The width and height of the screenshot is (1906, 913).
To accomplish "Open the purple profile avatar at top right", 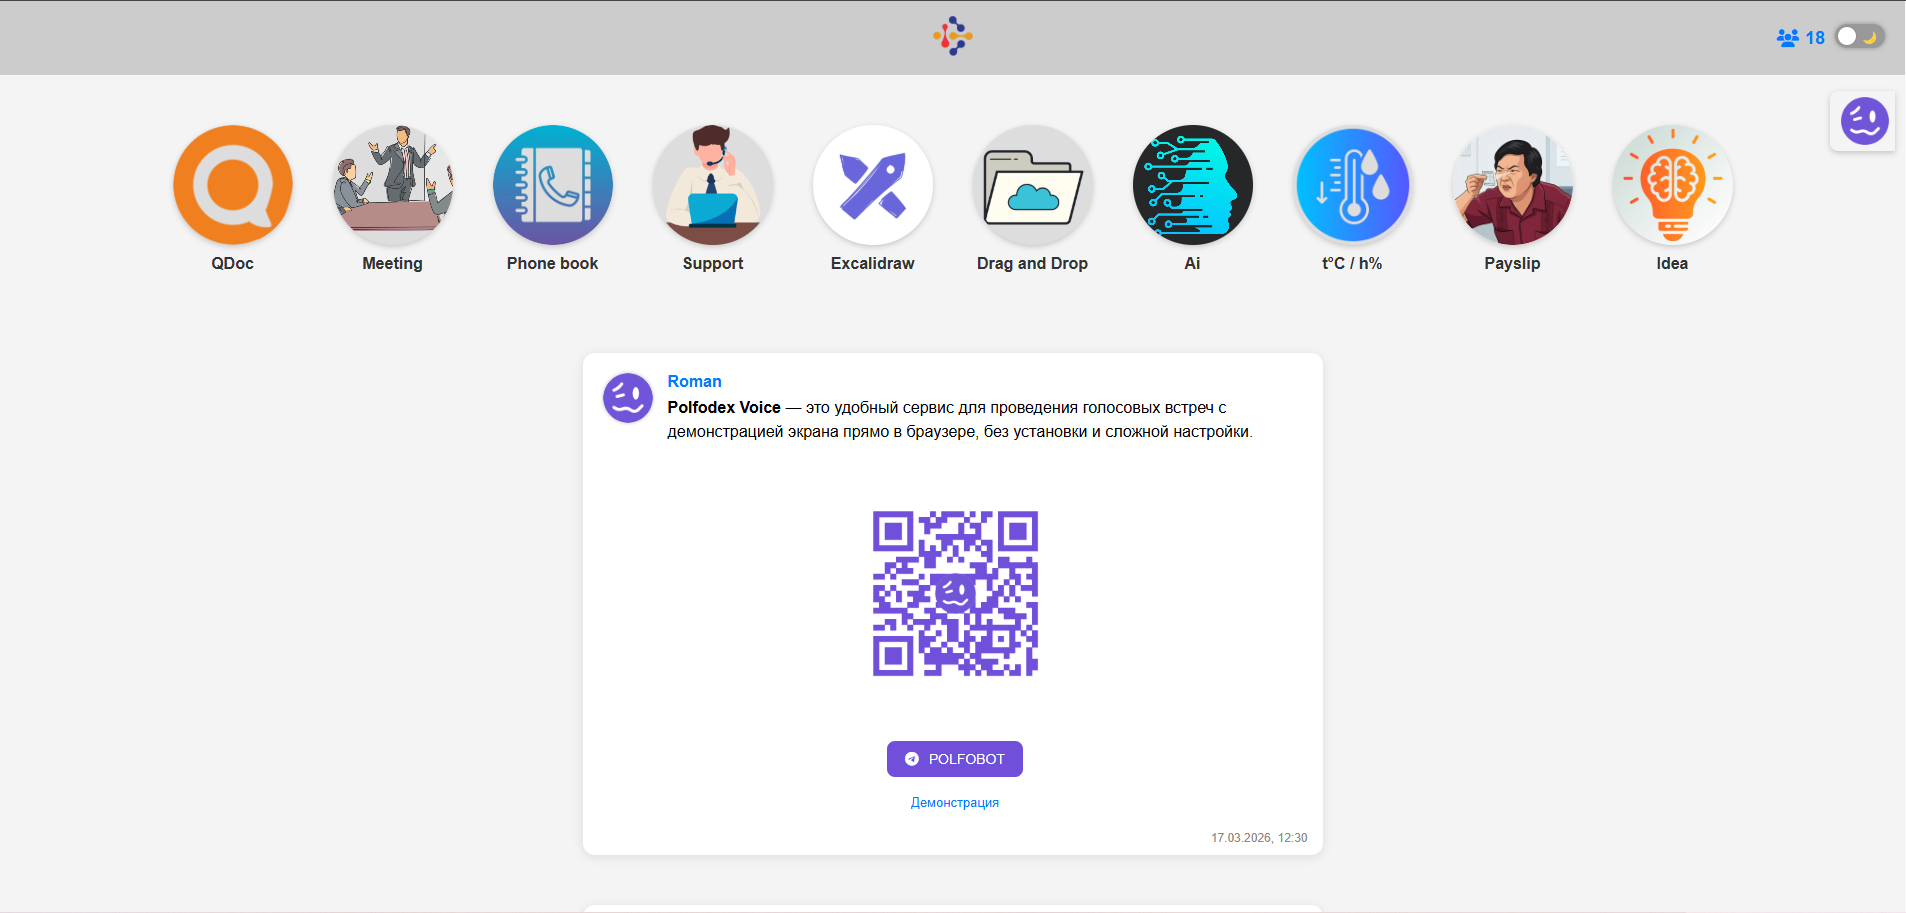I will (x=1865, y=122).
